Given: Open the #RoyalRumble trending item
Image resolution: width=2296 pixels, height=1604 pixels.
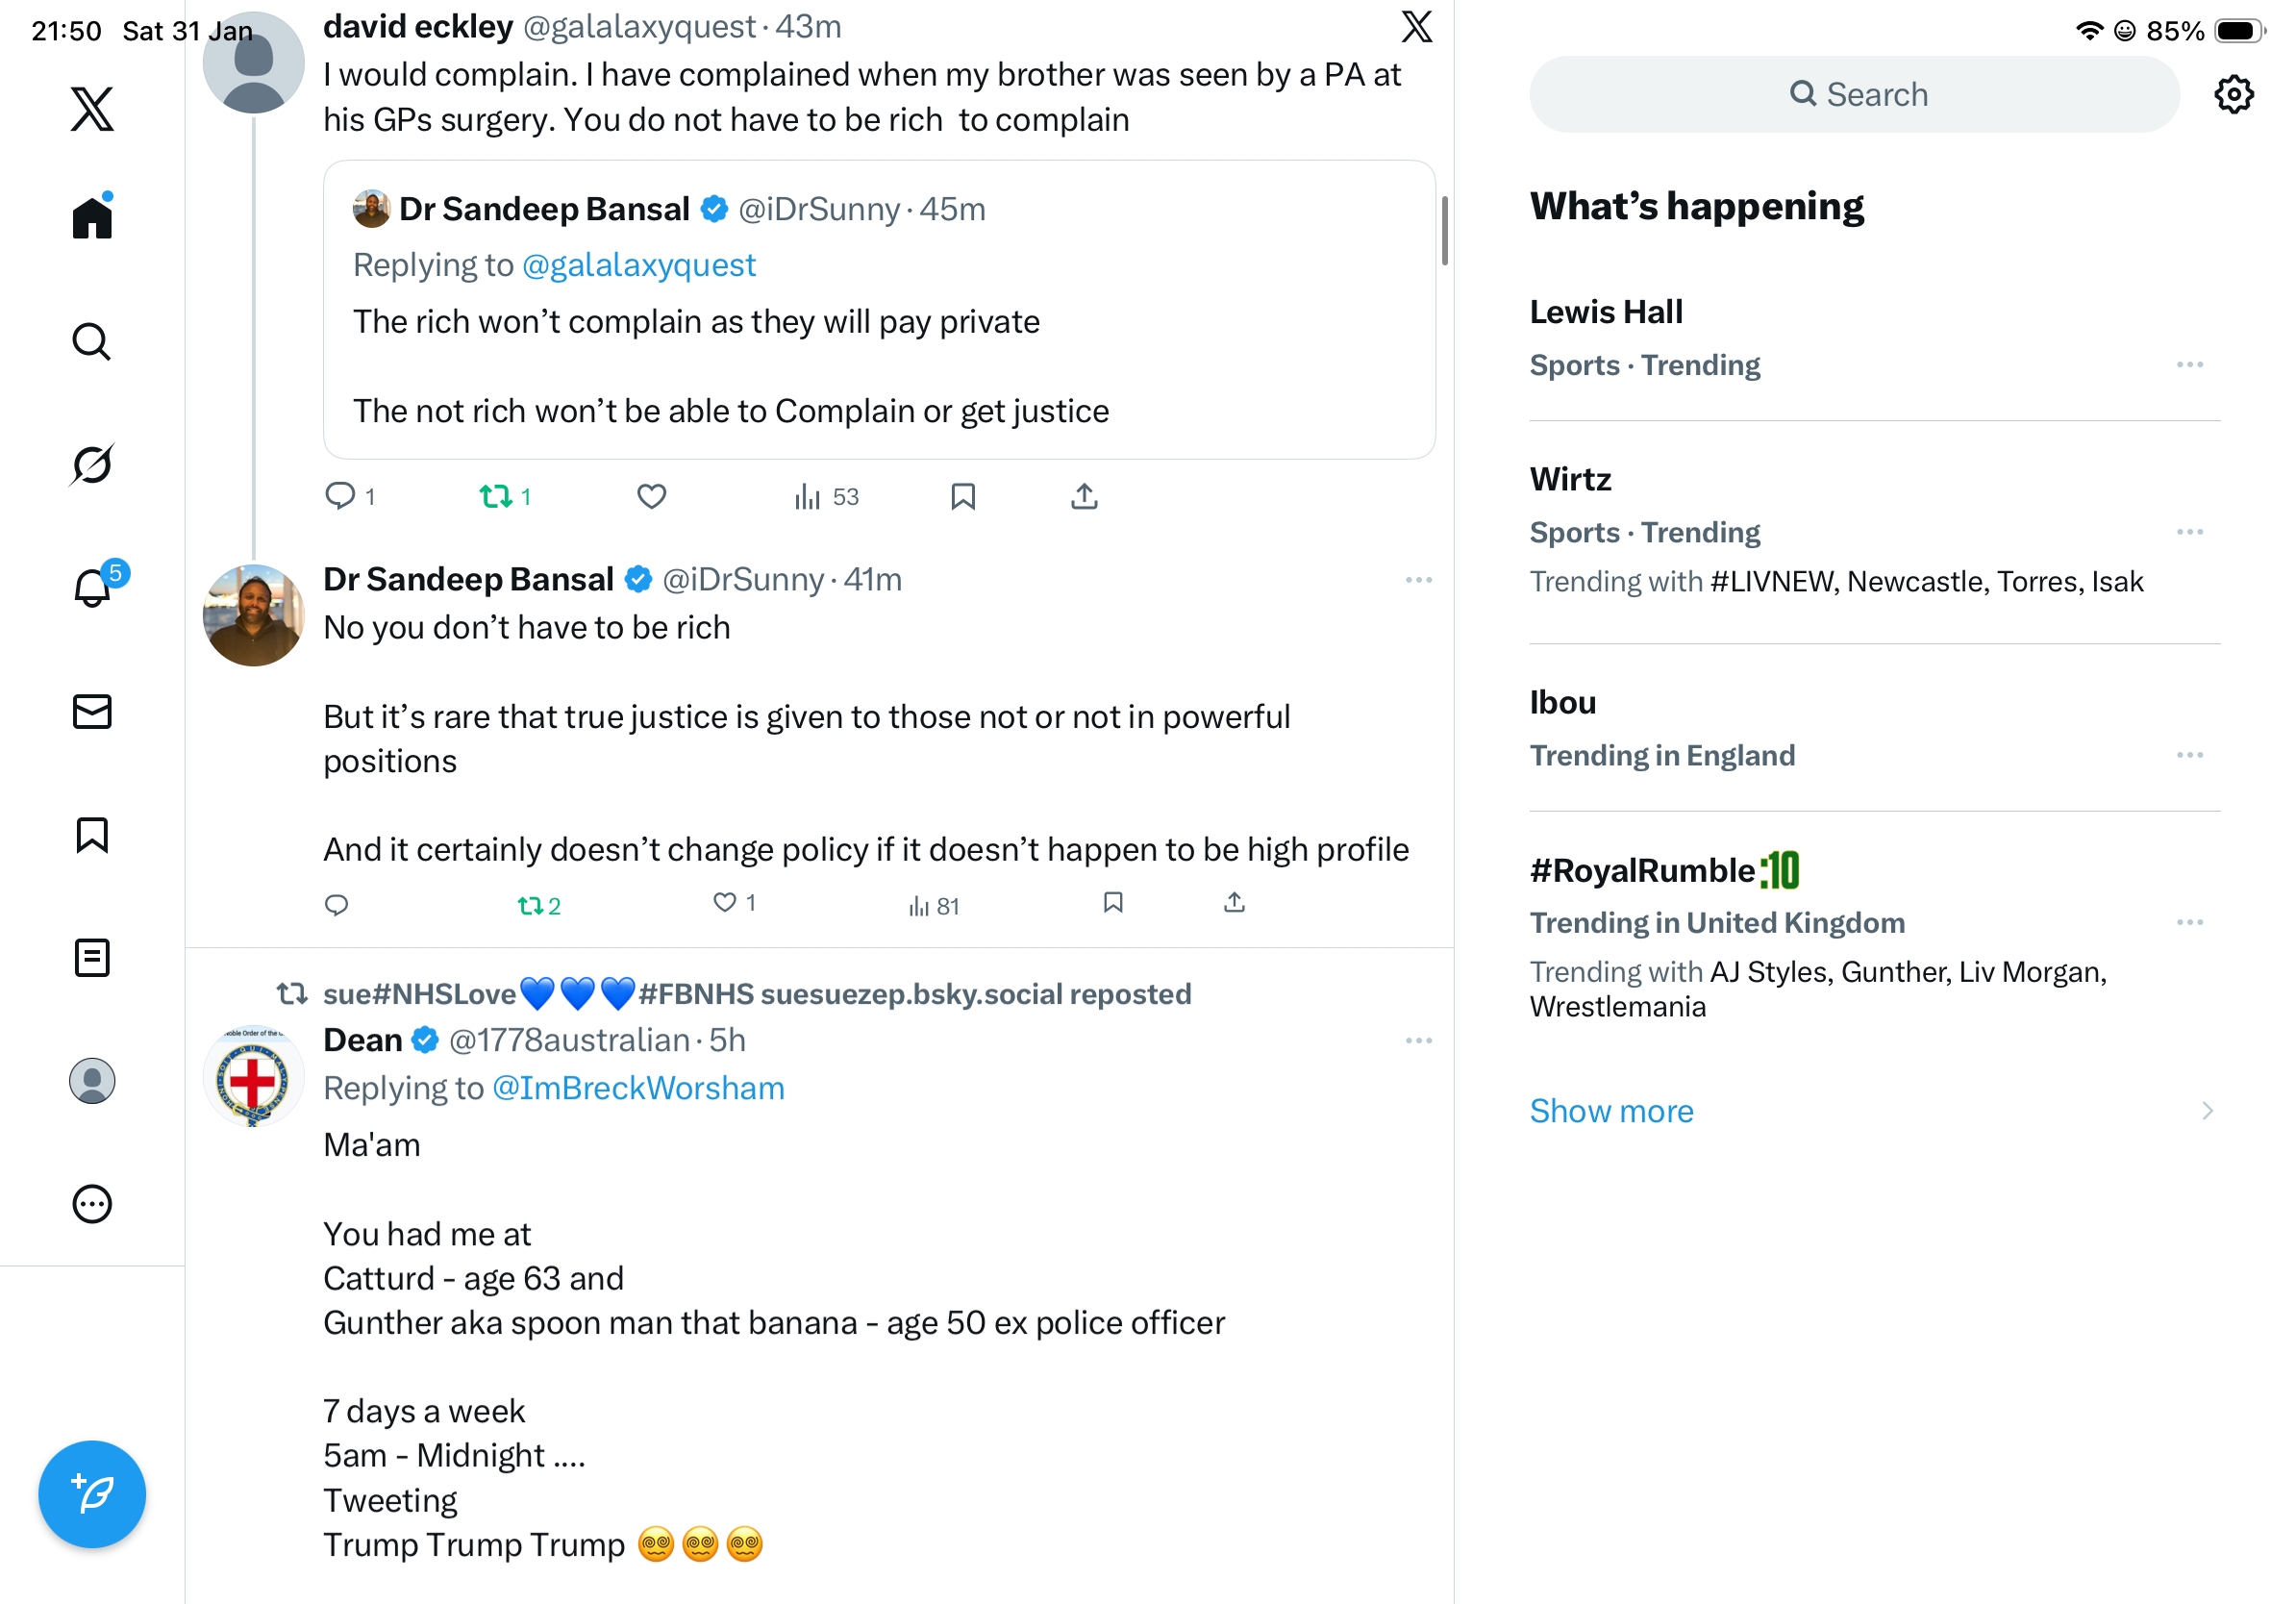Looking at the screenshot, I should pos(1642,871).
